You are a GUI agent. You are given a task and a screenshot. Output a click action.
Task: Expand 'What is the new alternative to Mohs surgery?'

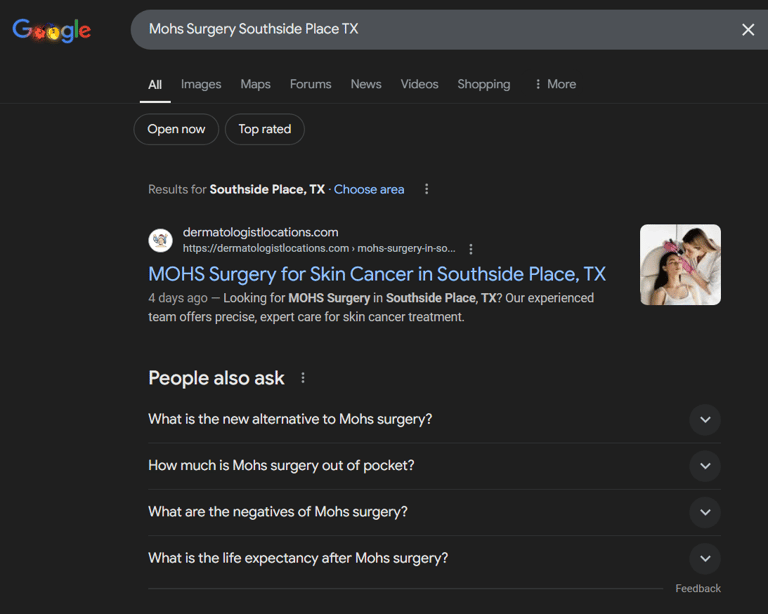[x=705, y=420]
